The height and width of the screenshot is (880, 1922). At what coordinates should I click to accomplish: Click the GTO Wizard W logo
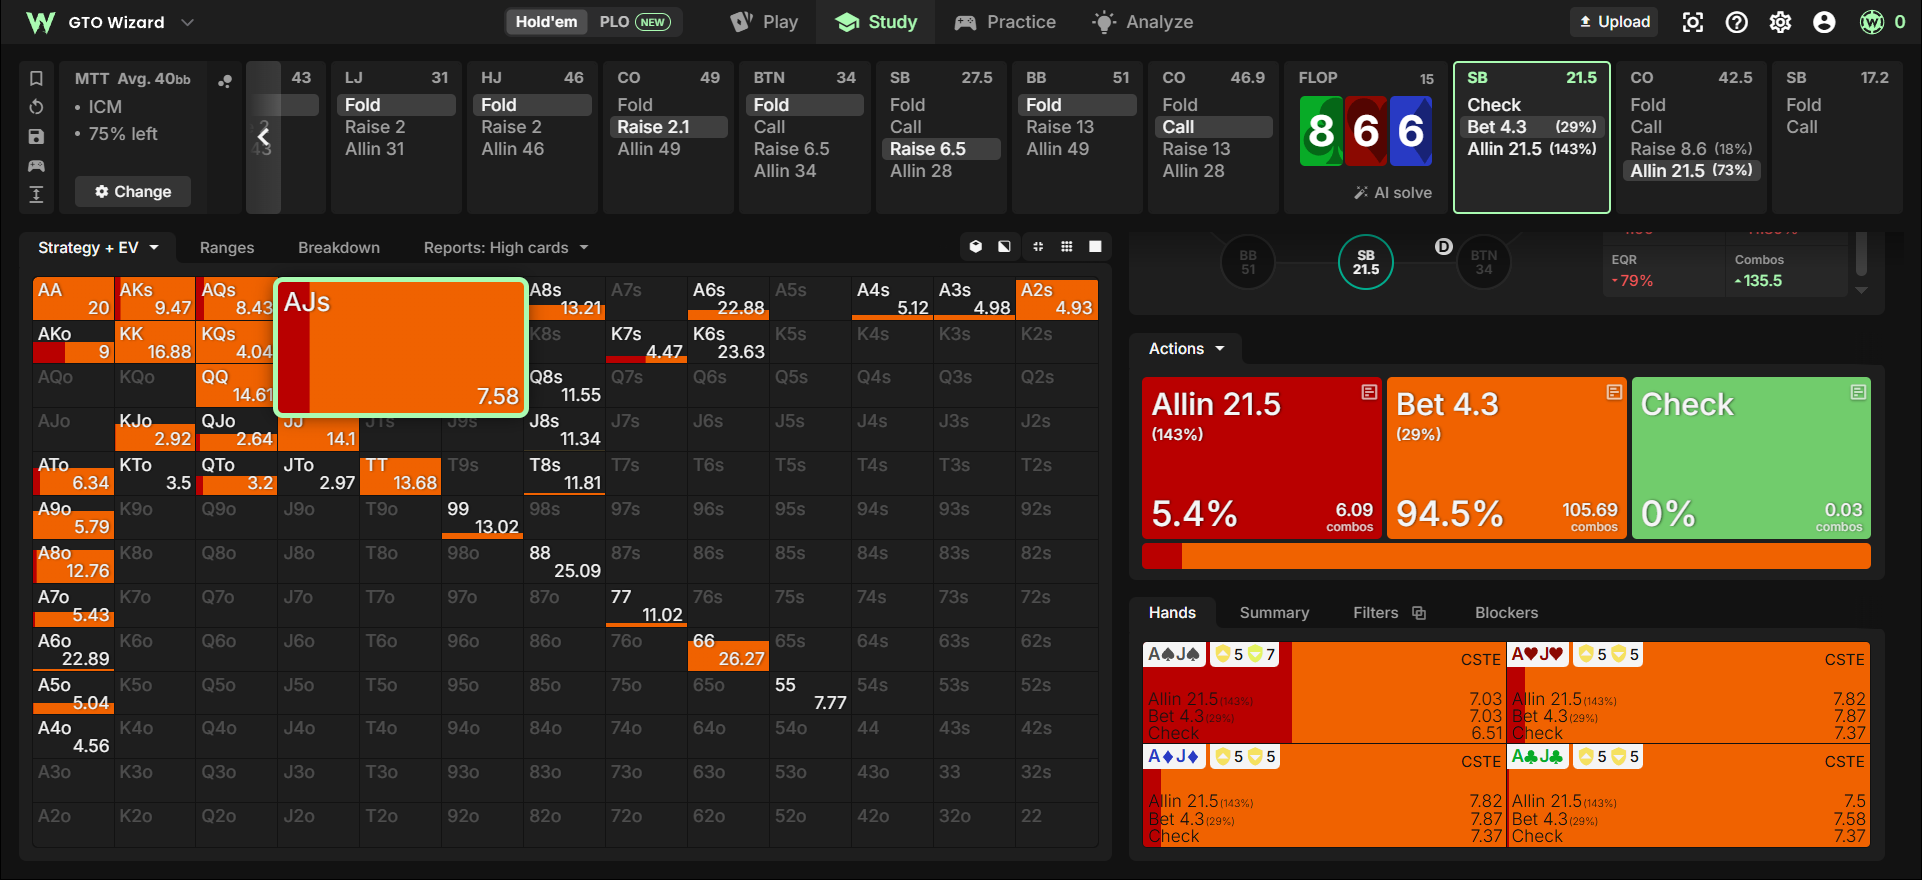(x=40, y=22)
